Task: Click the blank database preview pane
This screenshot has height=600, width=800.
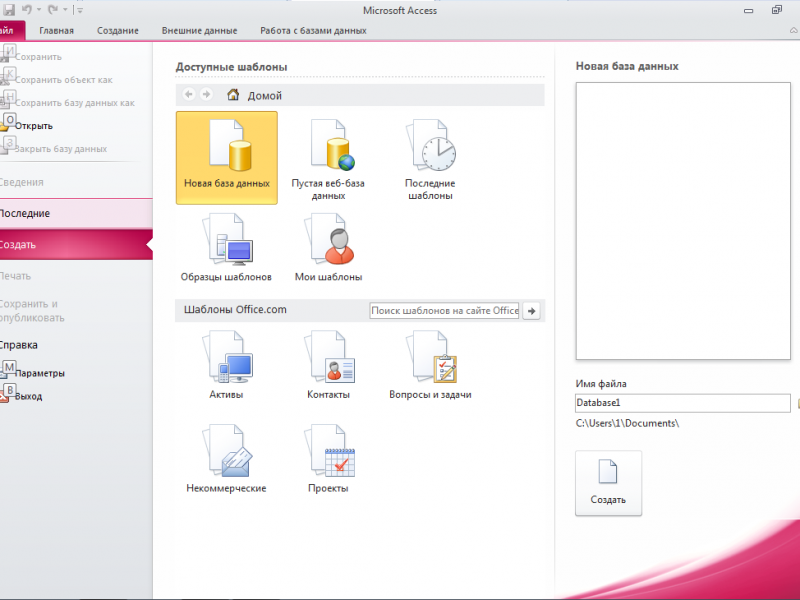Action: pos(683,221)
